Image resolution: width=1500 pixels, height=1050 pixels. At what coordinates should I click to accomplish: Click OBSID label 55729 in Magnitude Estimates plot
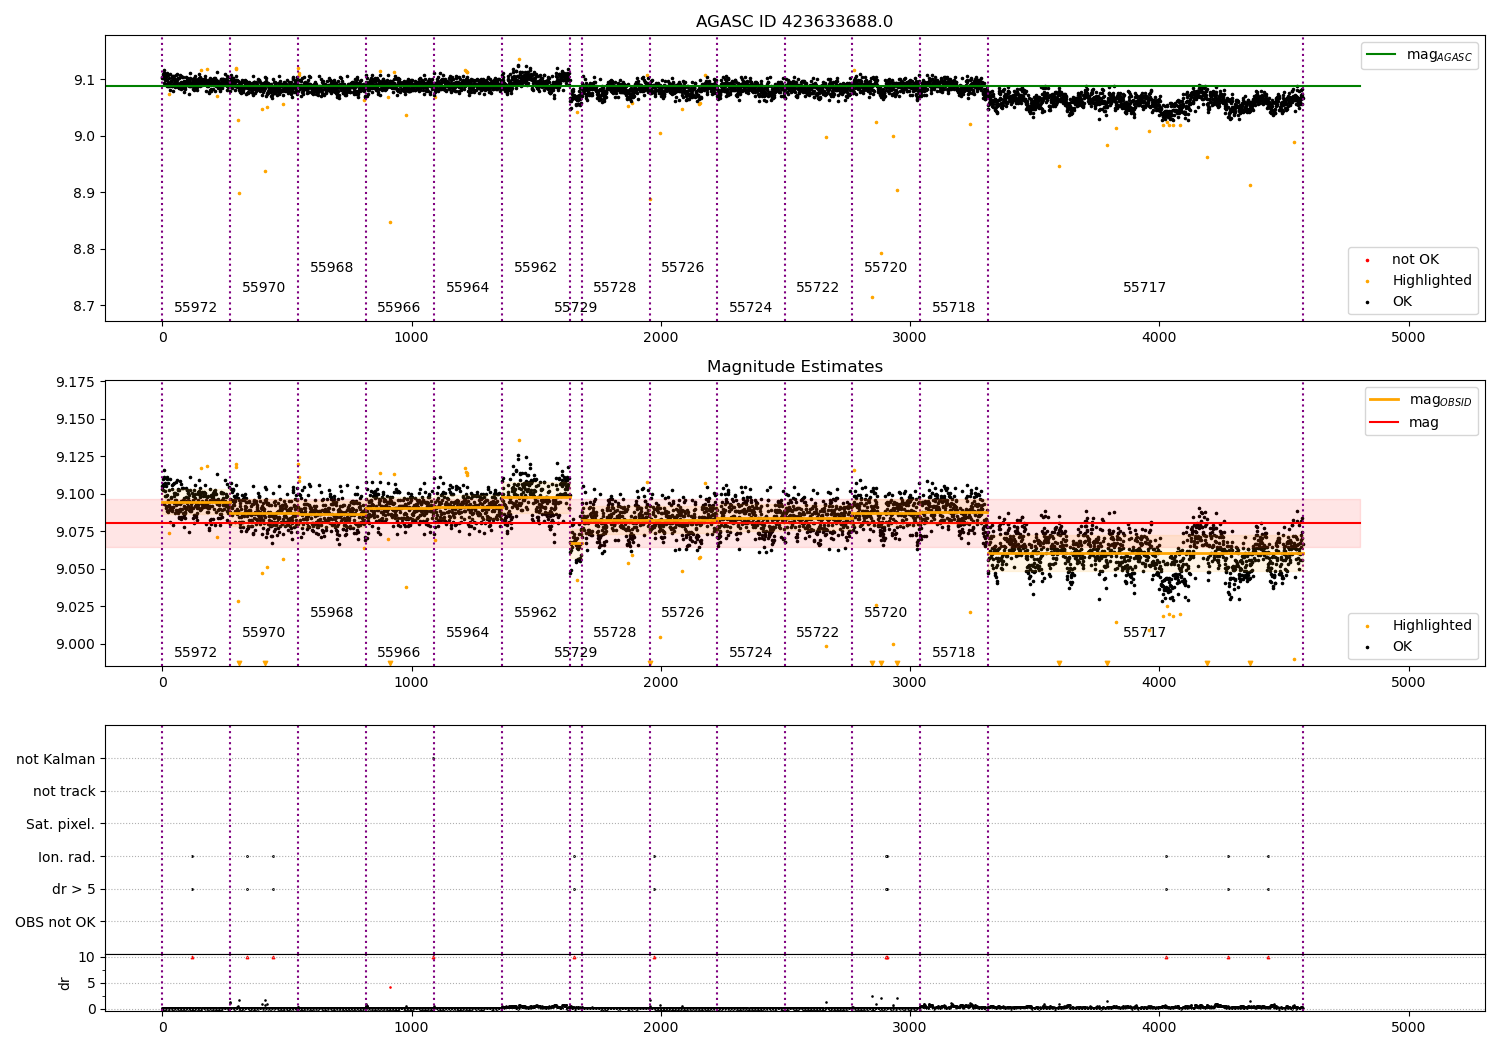[576, 653]
